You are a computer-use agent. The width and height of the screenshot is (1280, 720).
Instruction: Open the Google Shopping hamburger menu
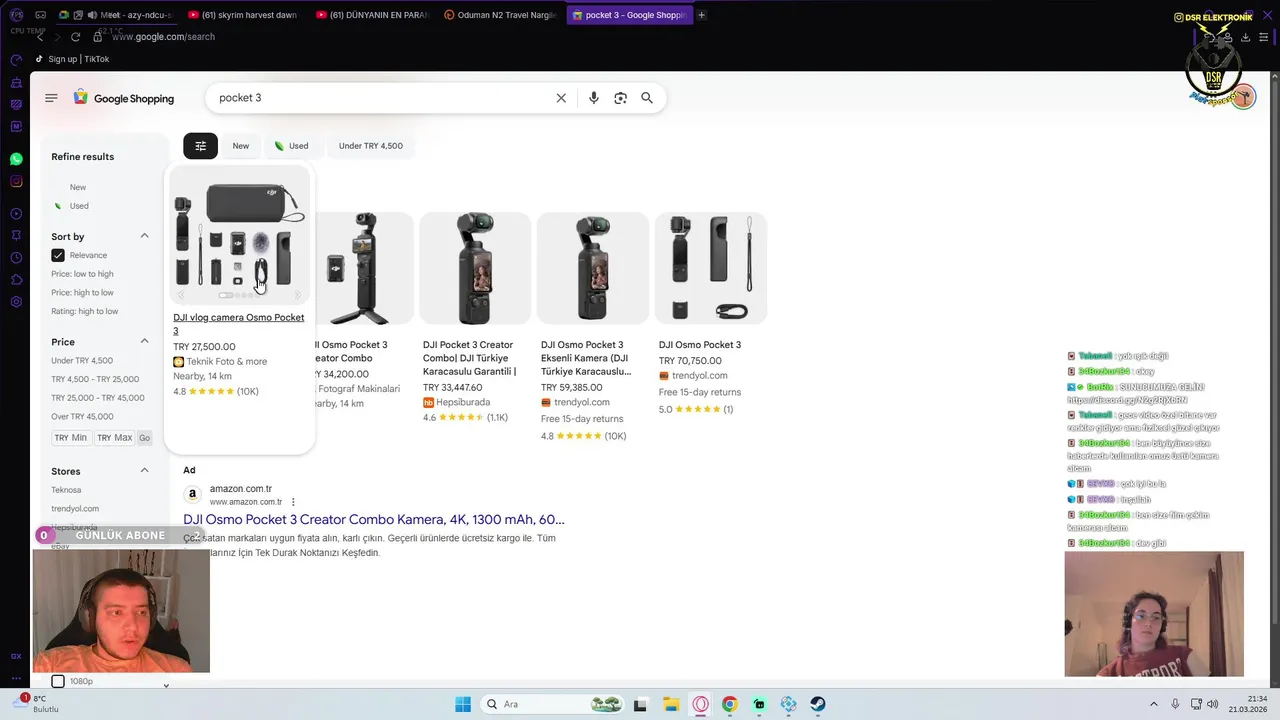tap(51, 98)
